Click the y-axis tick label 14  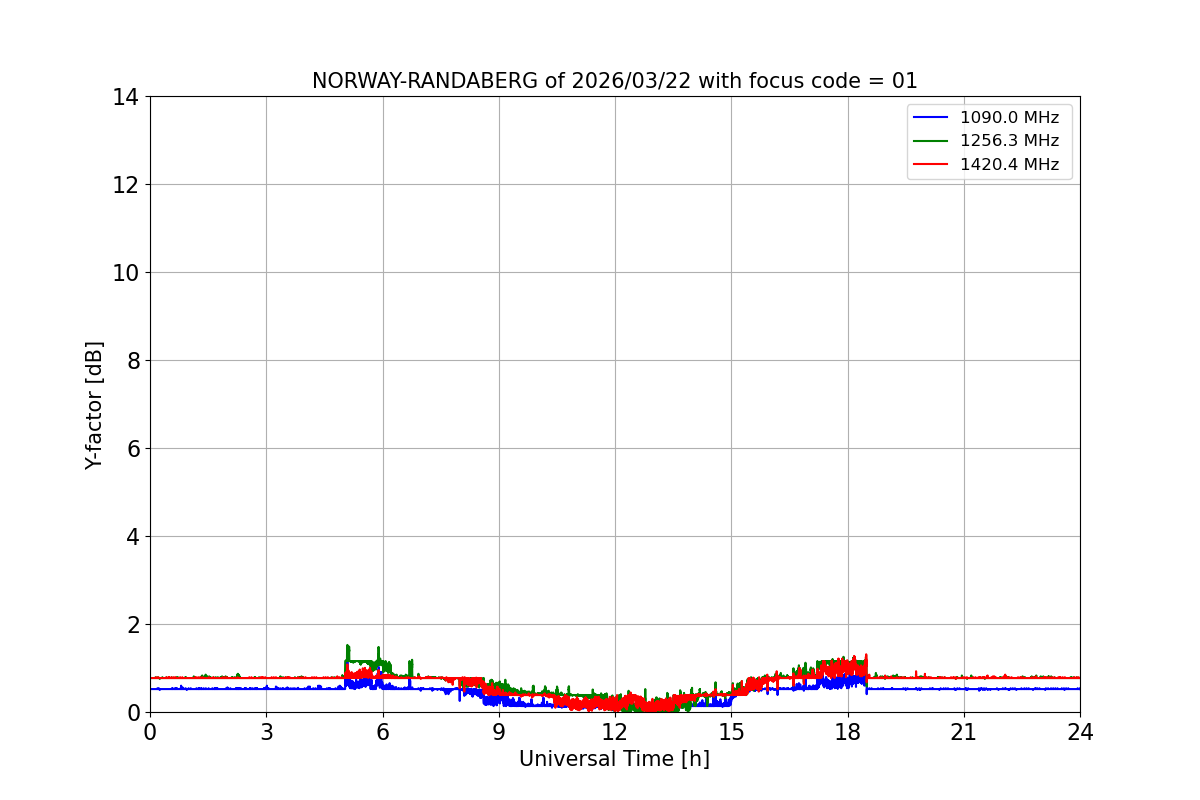point(125,97)
